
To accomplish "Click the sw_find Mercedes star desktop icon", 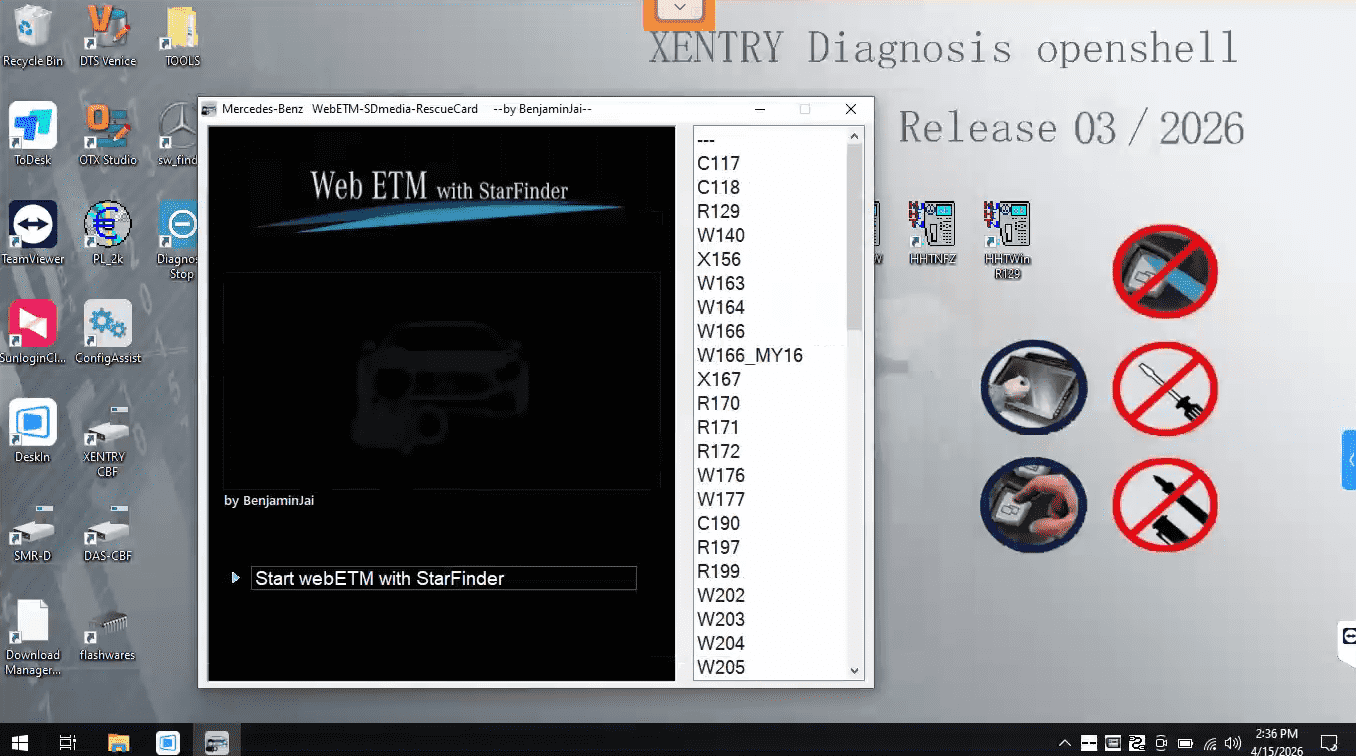I will (x=178, y=134).
